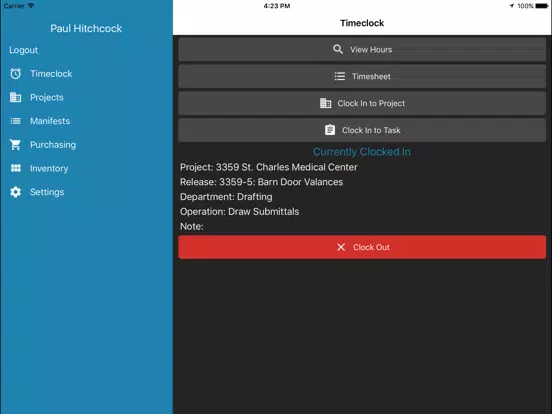552x414 pixels.
Task: Click Operation: Draw Submittals line
Action: [239, 212]
